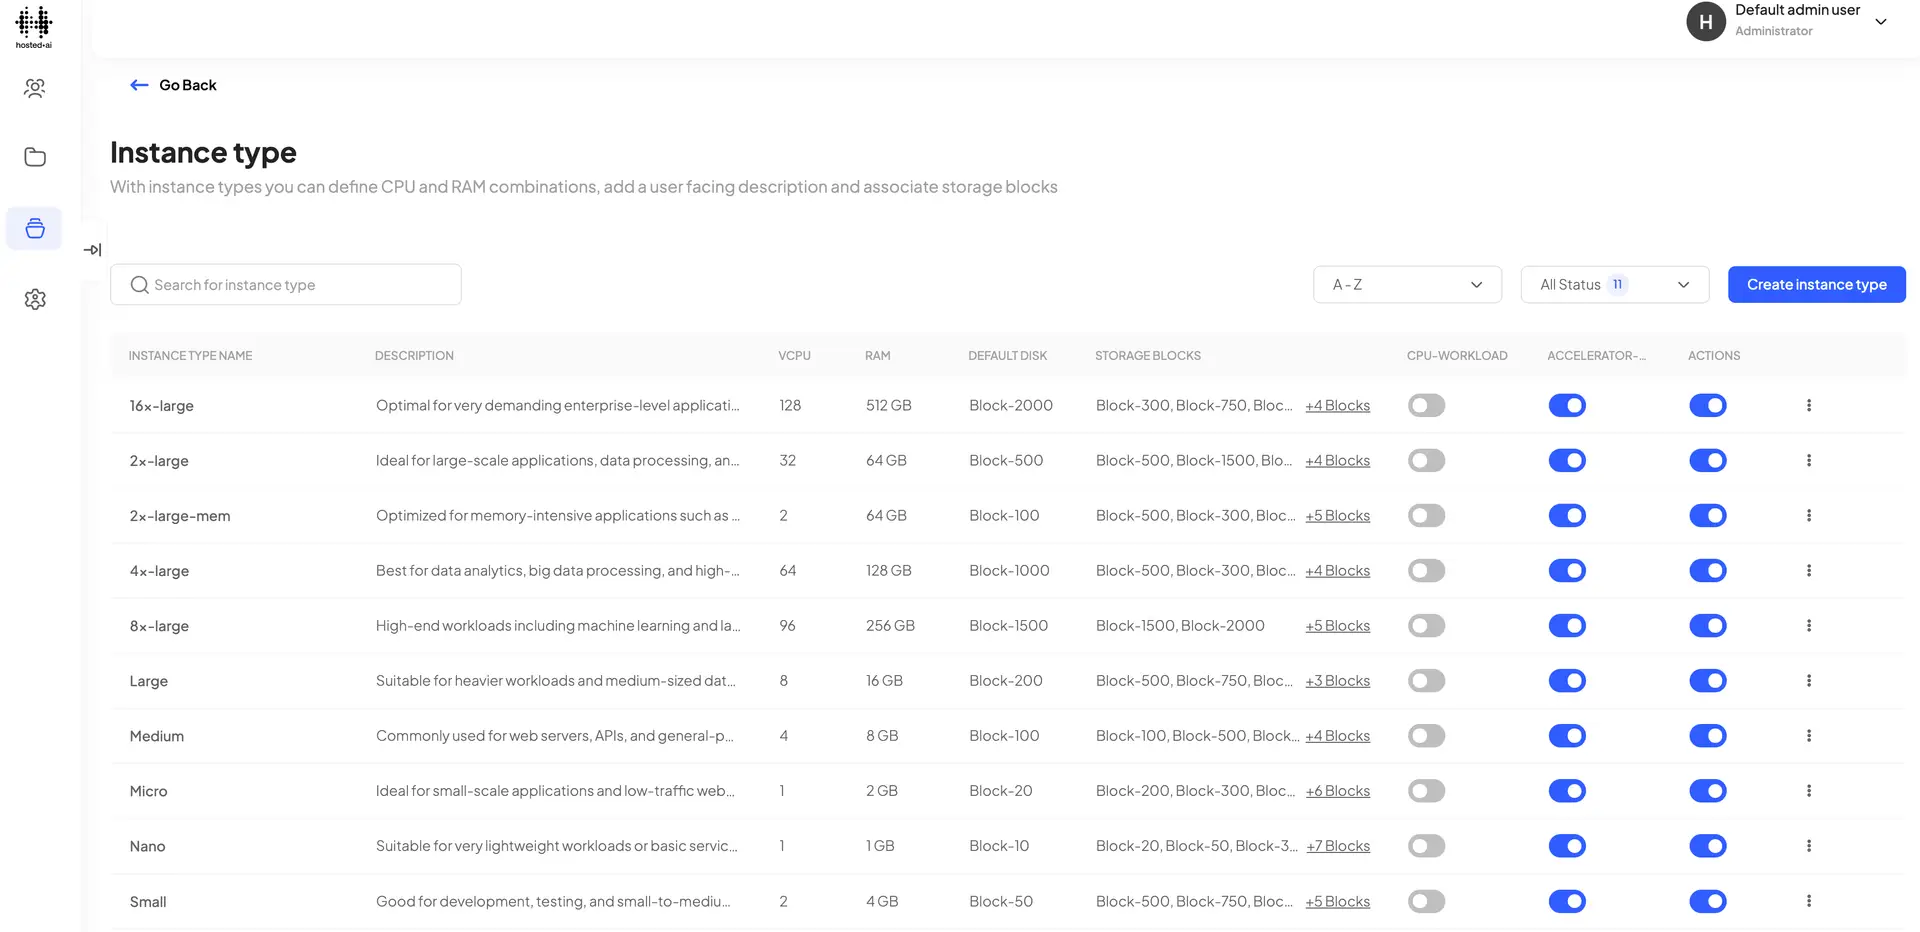Open the A-Z sorting dropdown
Image resolution: width=1920 pixels, height=932 pixels.
coord(1407,284)
